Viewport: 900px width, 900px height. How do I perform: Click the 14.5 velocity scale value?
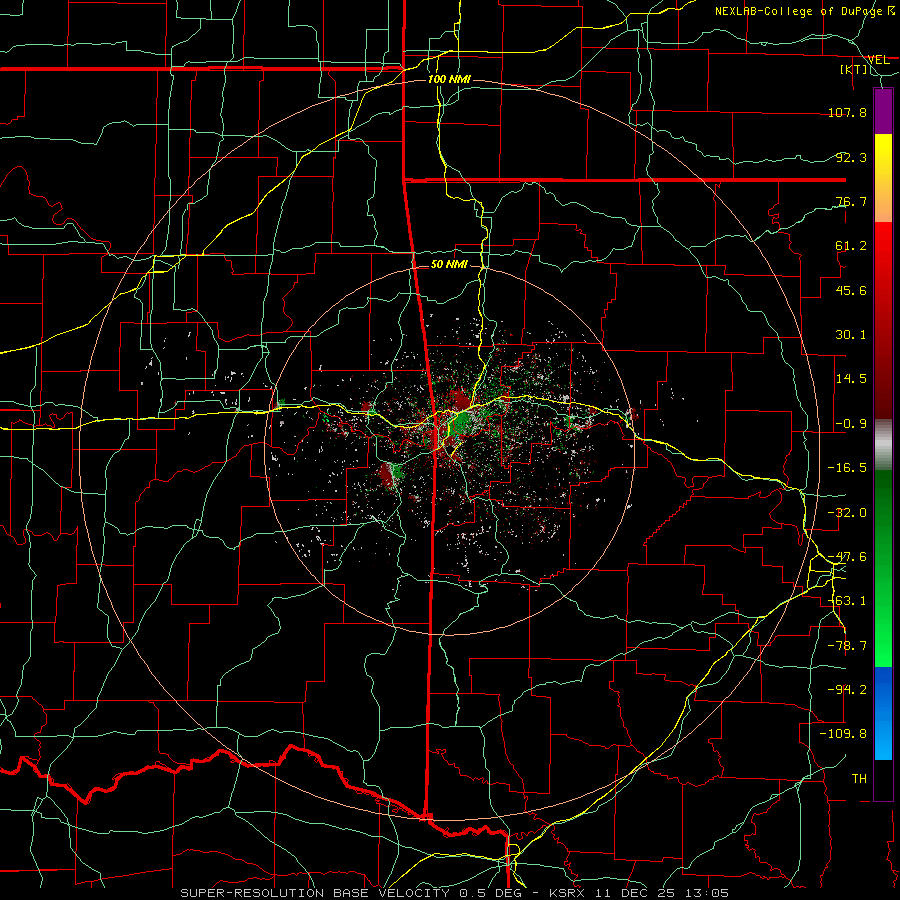(851, 379)
